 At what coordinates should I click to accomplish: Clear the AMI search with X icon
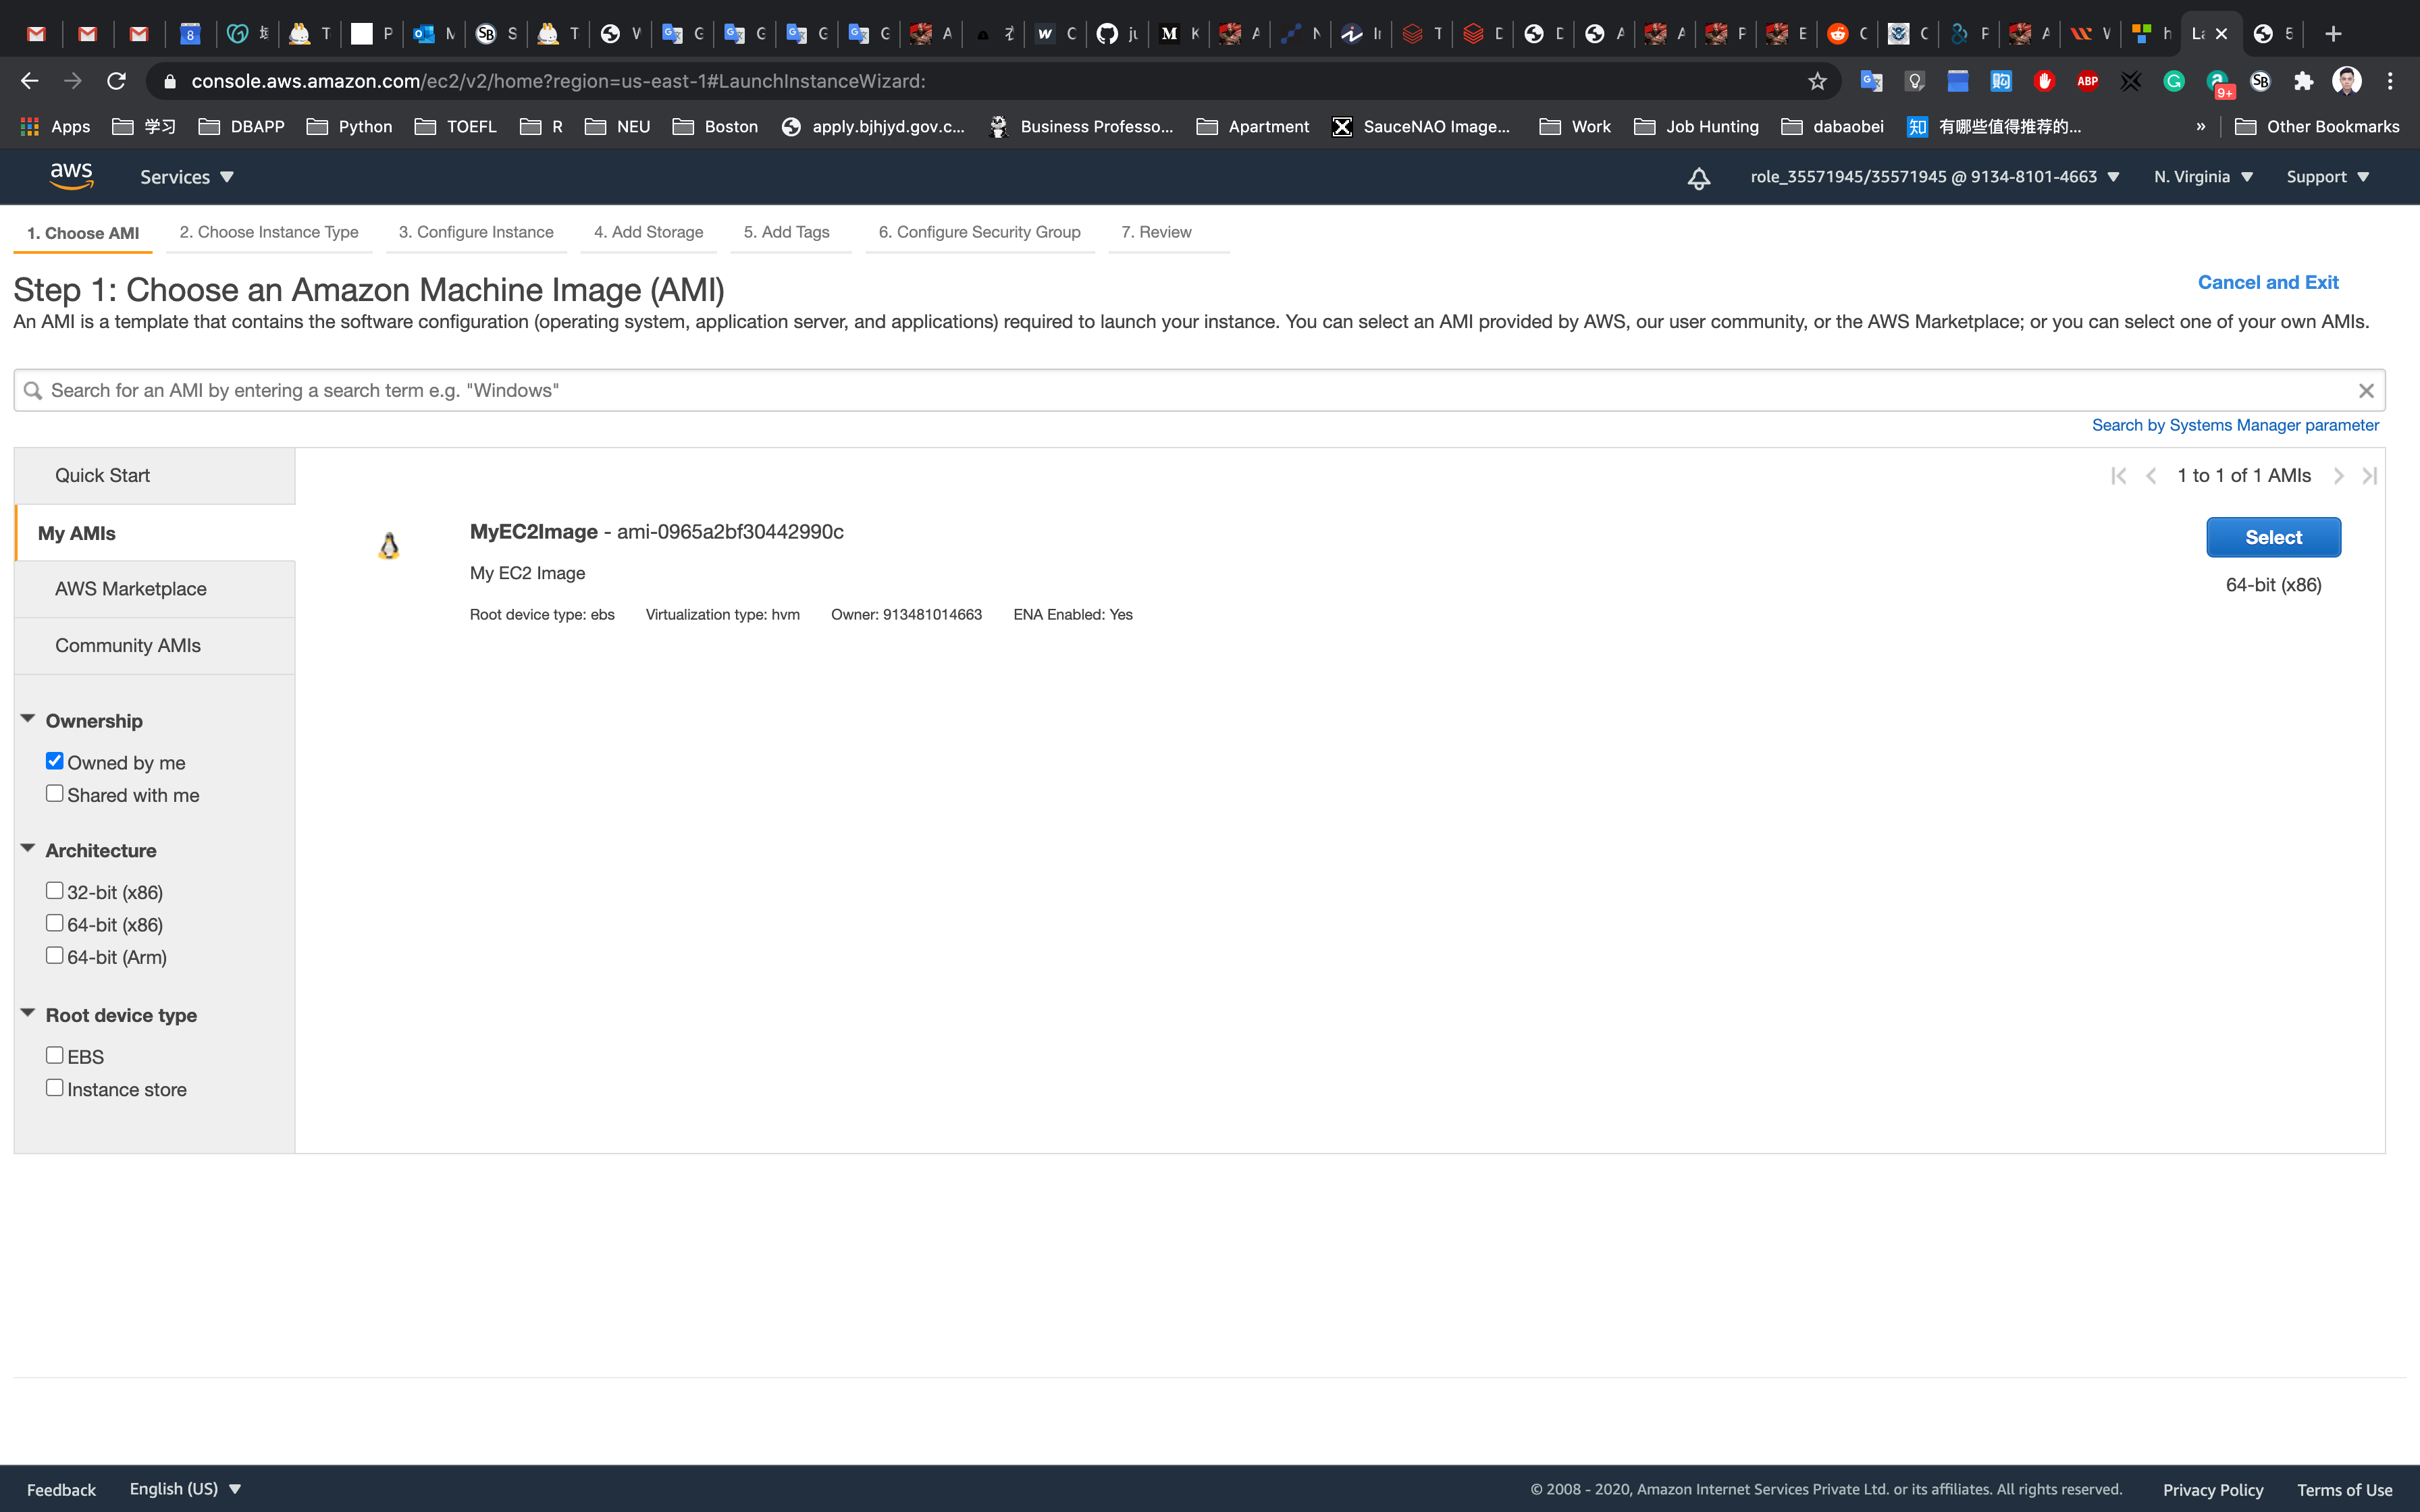coord(2365,391)
